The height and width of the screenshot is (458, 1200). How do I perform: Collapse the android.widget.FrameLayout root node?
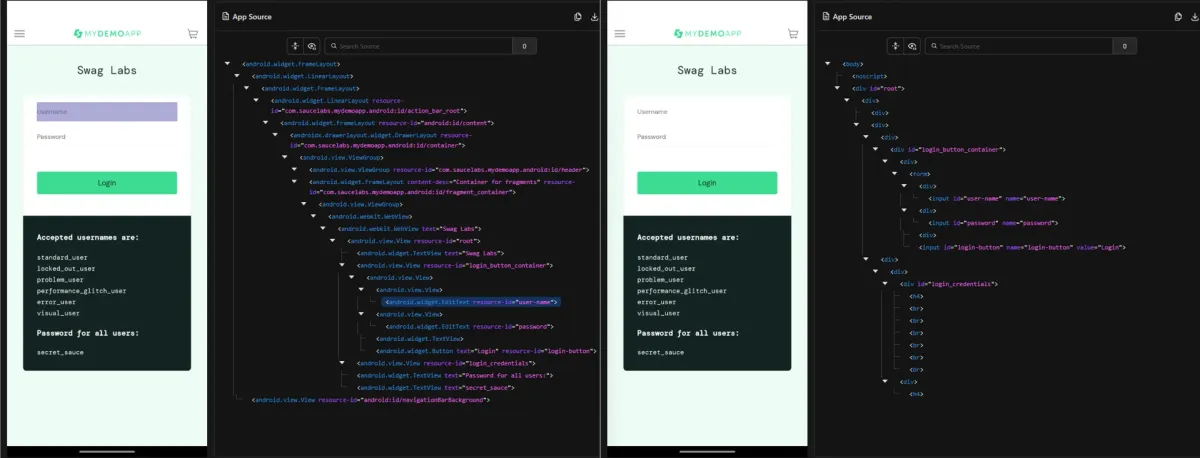pyautogui.click(x=228, y=64)
